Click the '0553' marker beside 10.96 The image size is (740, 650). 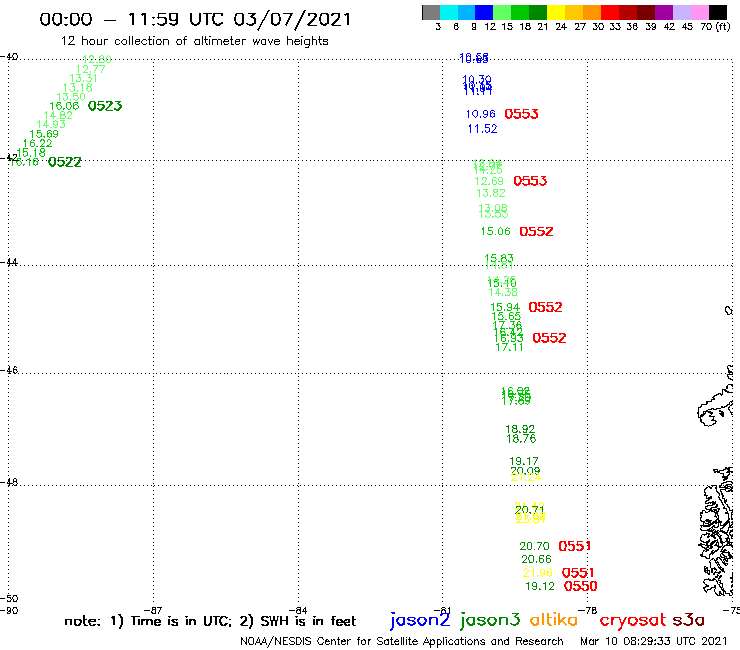[521, 114]
